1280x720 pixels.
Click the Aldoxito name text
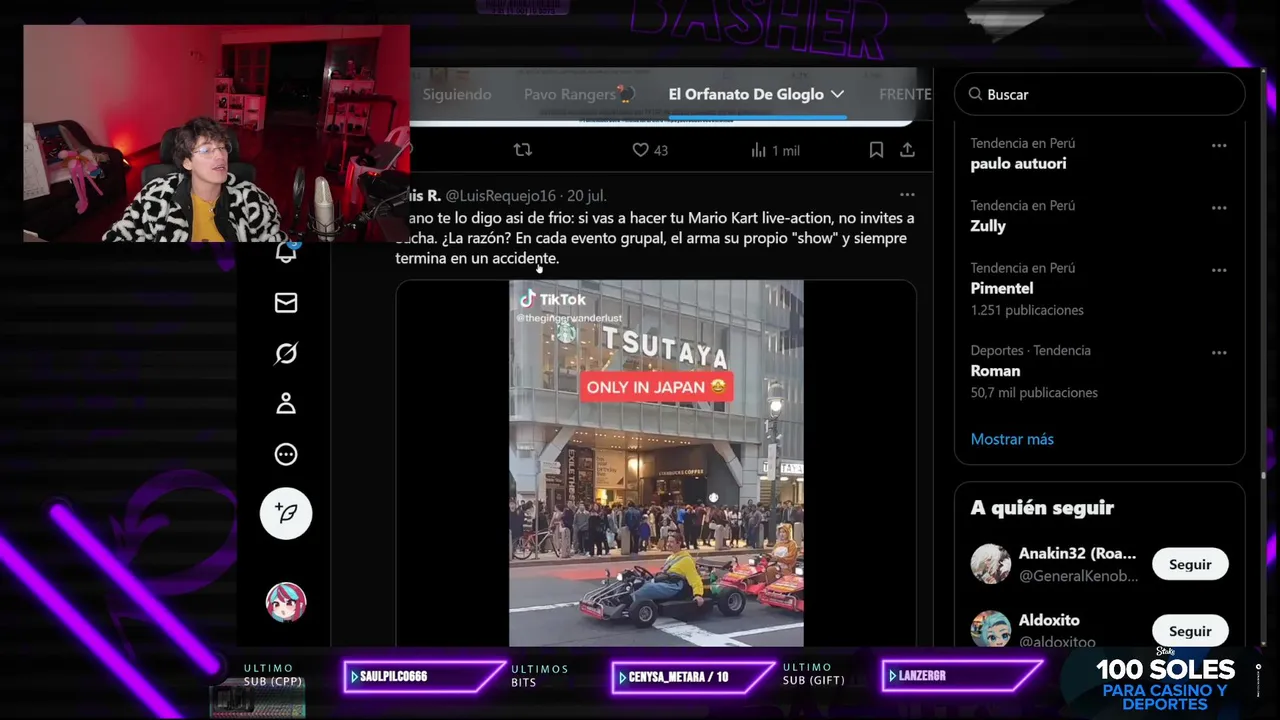[x=1049, y=620]
